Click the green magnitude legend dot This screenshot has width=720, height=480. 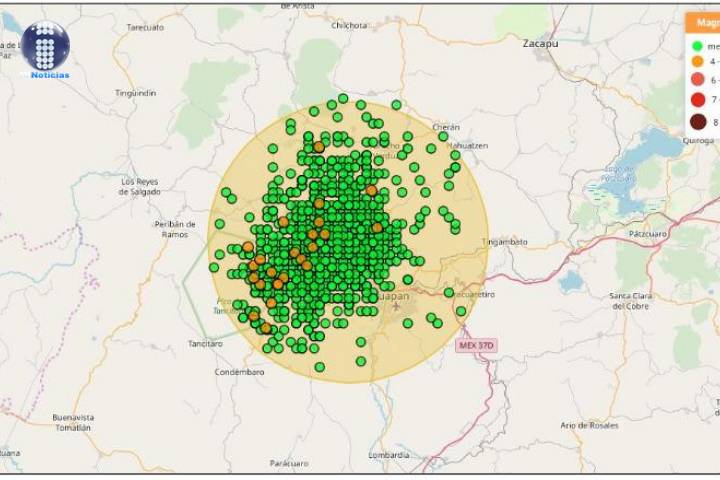pos(696,46)
